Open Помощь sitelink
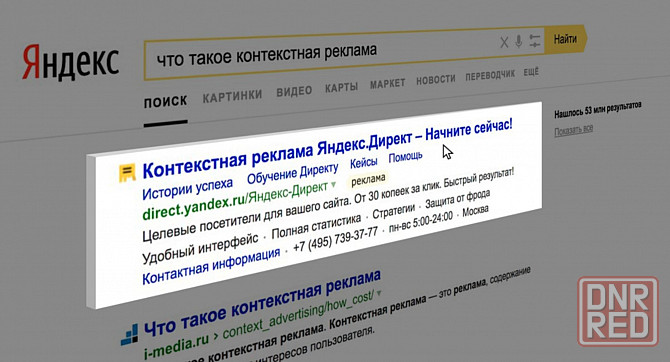The width and height of the screenshot is (670, 362). [406, 156]
